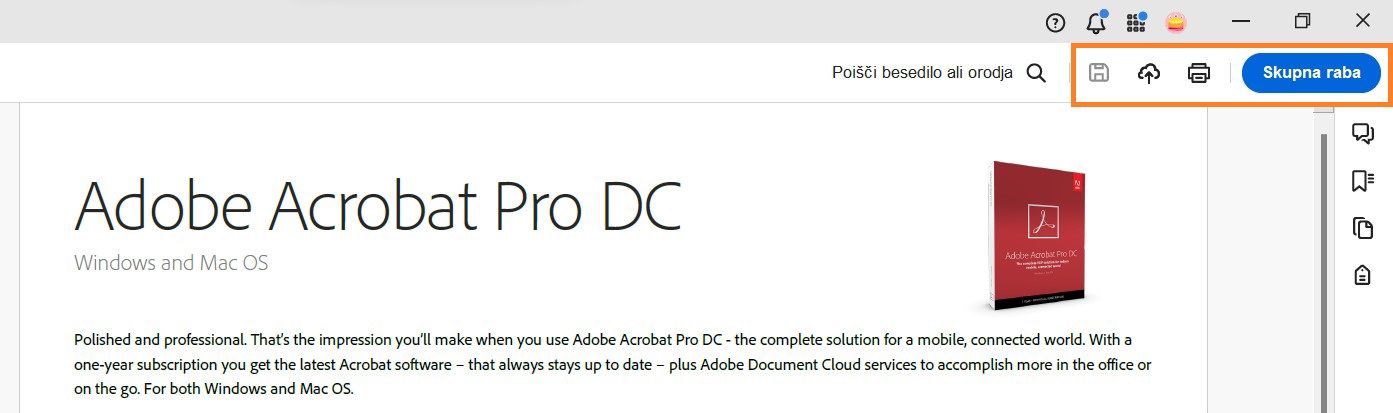Open the page thumbnails sidebar panel
Screen dimensions: 1393x413
[1362, 228]
